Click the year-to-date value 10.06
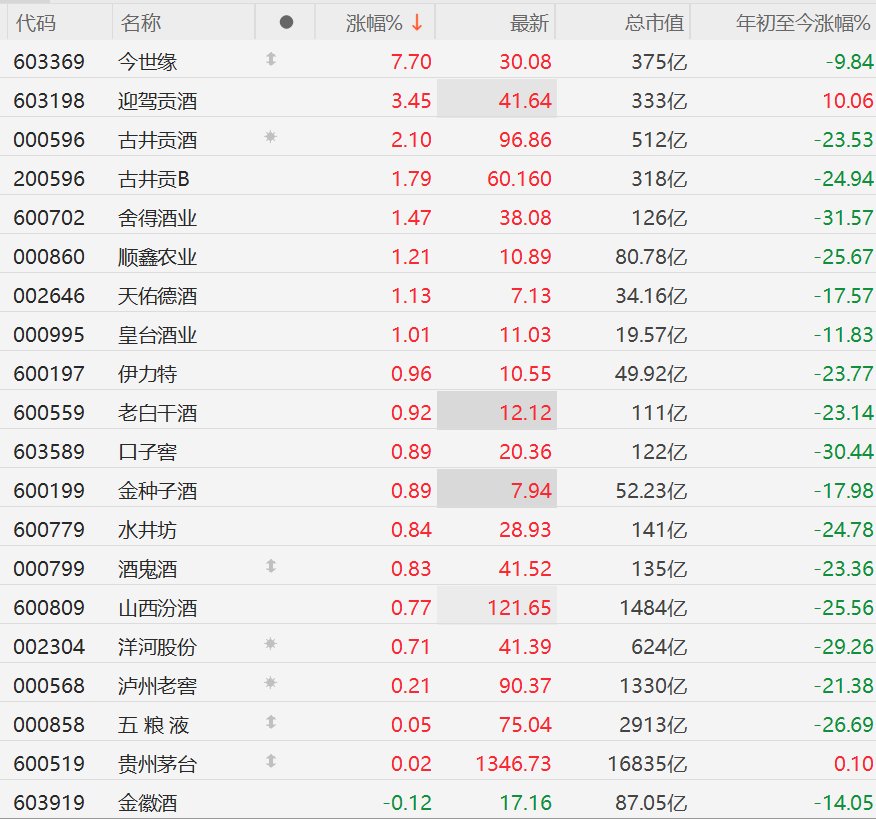This screenshot has width=876, height=819. 848,101
